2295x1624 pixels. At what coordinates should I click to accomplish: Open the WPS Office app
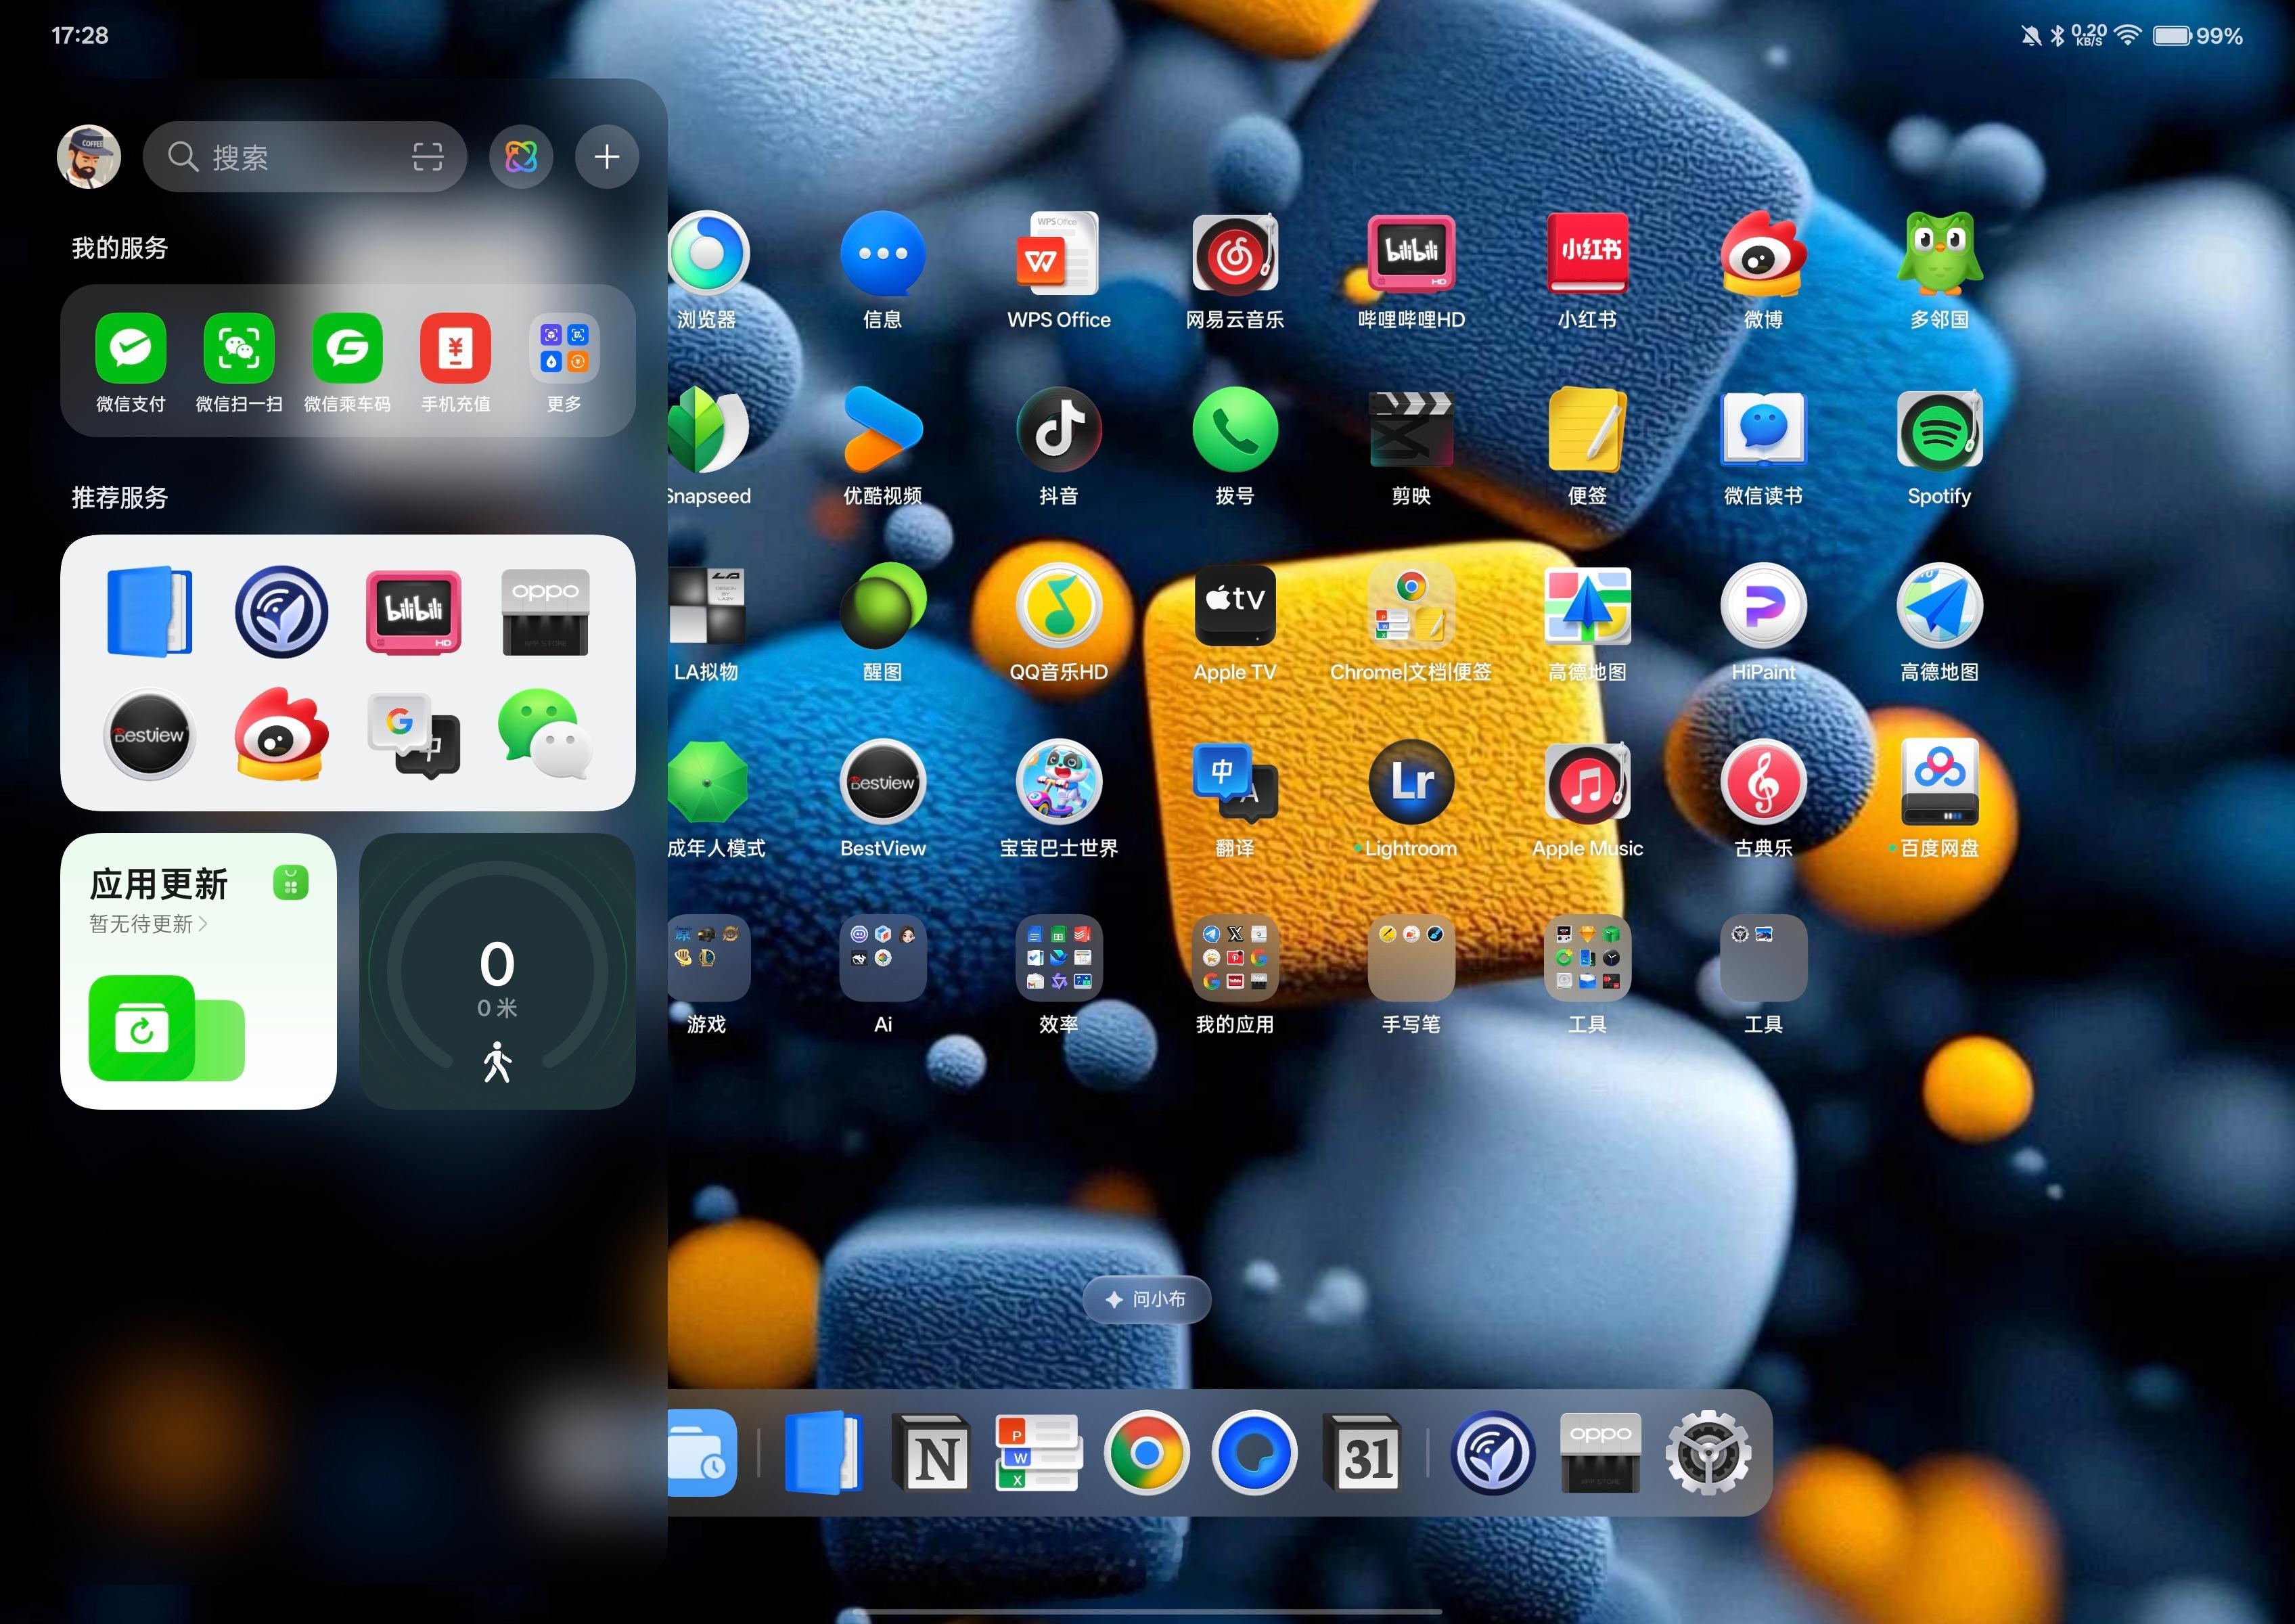click(1058, 255)
